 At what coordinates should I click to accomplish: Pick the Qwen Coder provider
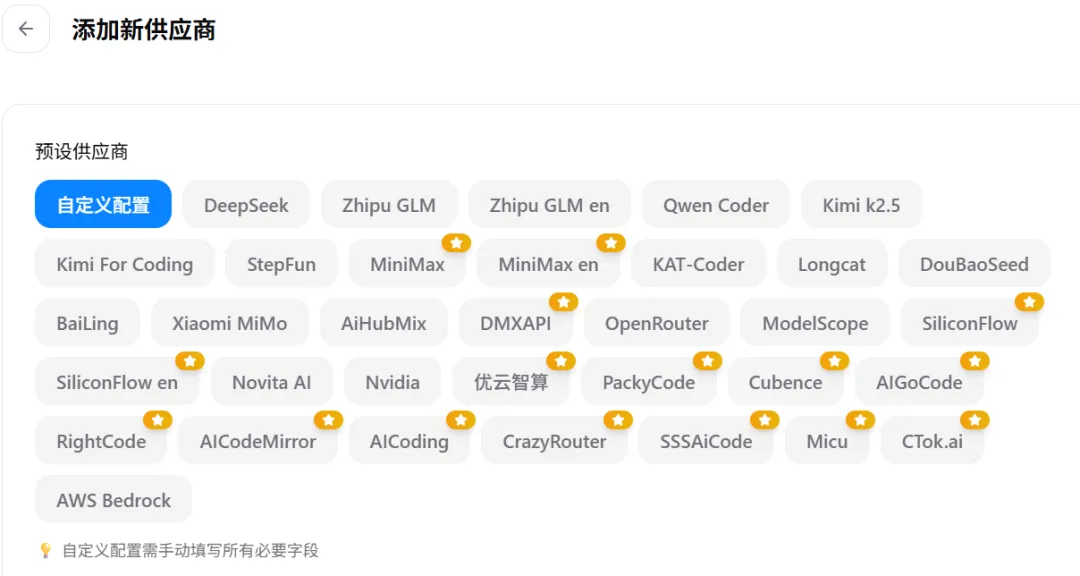pyautogui.click(x=716, y=205)
